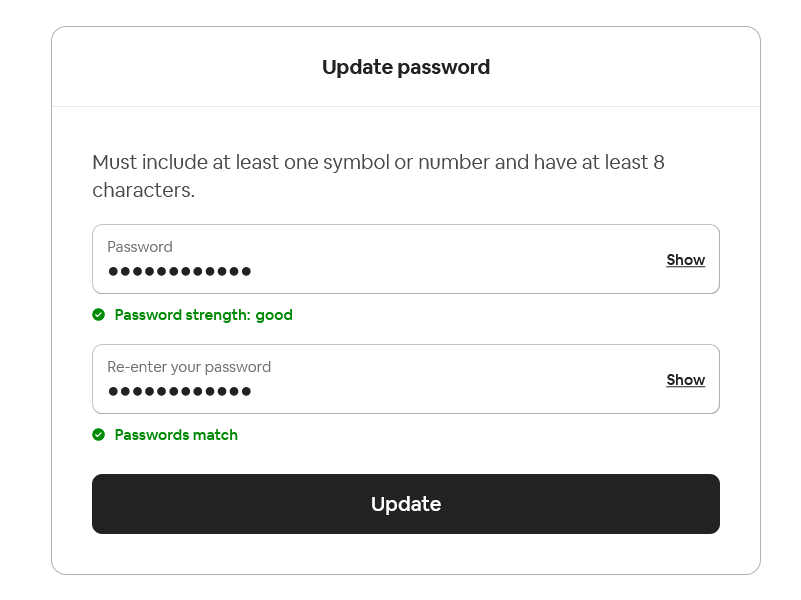Click the green checkmark beside Password strength
The height and width of the screenshot is (600, 801).
(99, 315)
